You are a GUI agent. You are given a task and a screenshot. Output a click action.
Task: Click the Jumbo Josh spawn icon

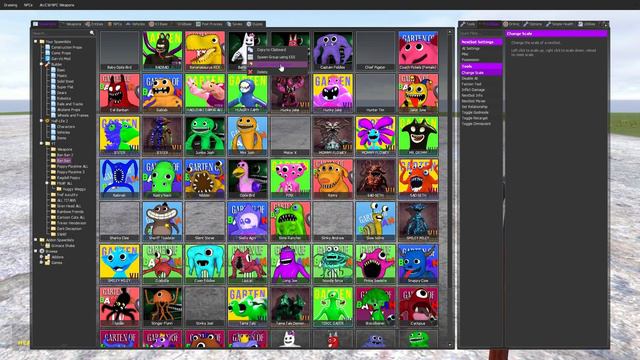204,136
